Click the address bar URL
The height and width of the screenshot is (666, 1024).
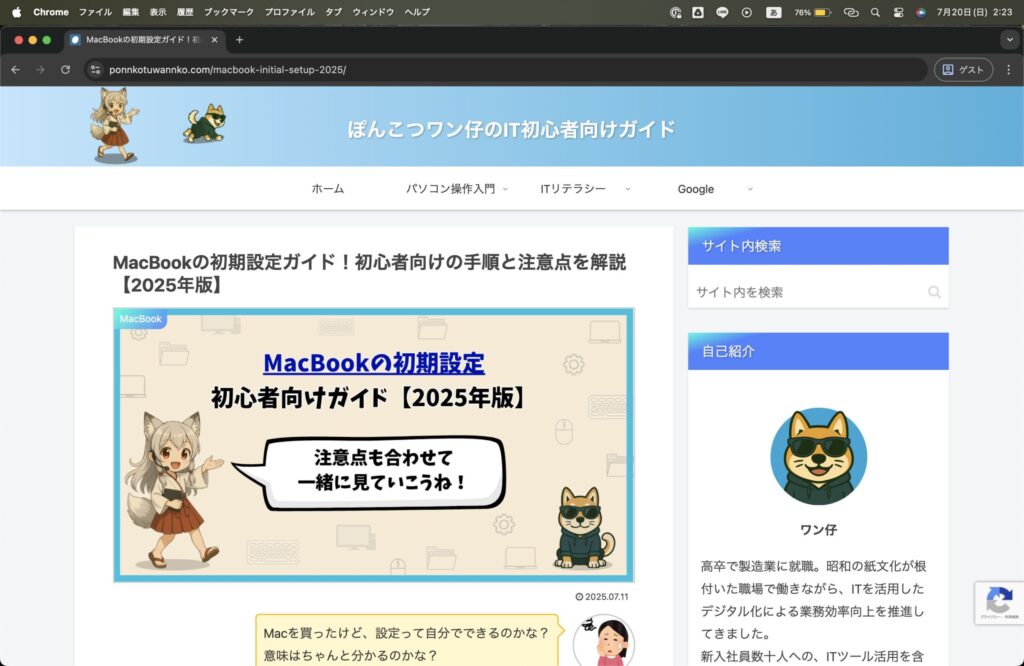pyautogui.click(x=227, y=69)
